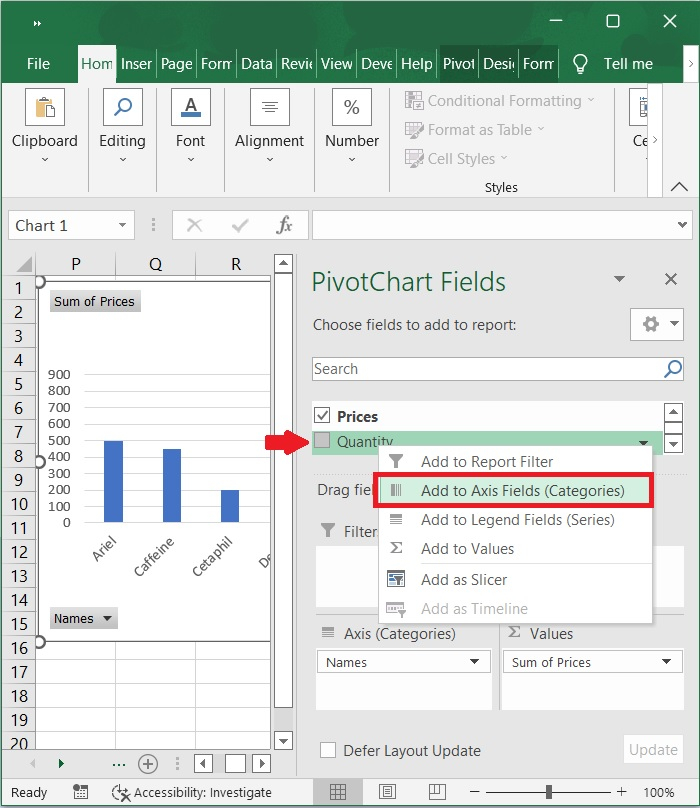Select Add as Slicer menu item
The image size is (700, 808).
[x=514, y=580]
